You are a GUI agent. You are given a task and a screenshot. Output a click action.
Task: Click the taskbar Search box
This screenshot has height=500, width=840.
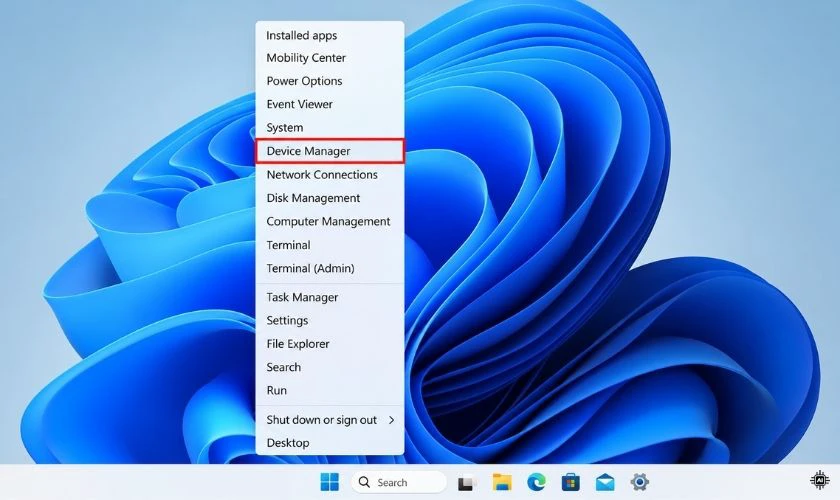pyautogui.click(x=399, y=482)
